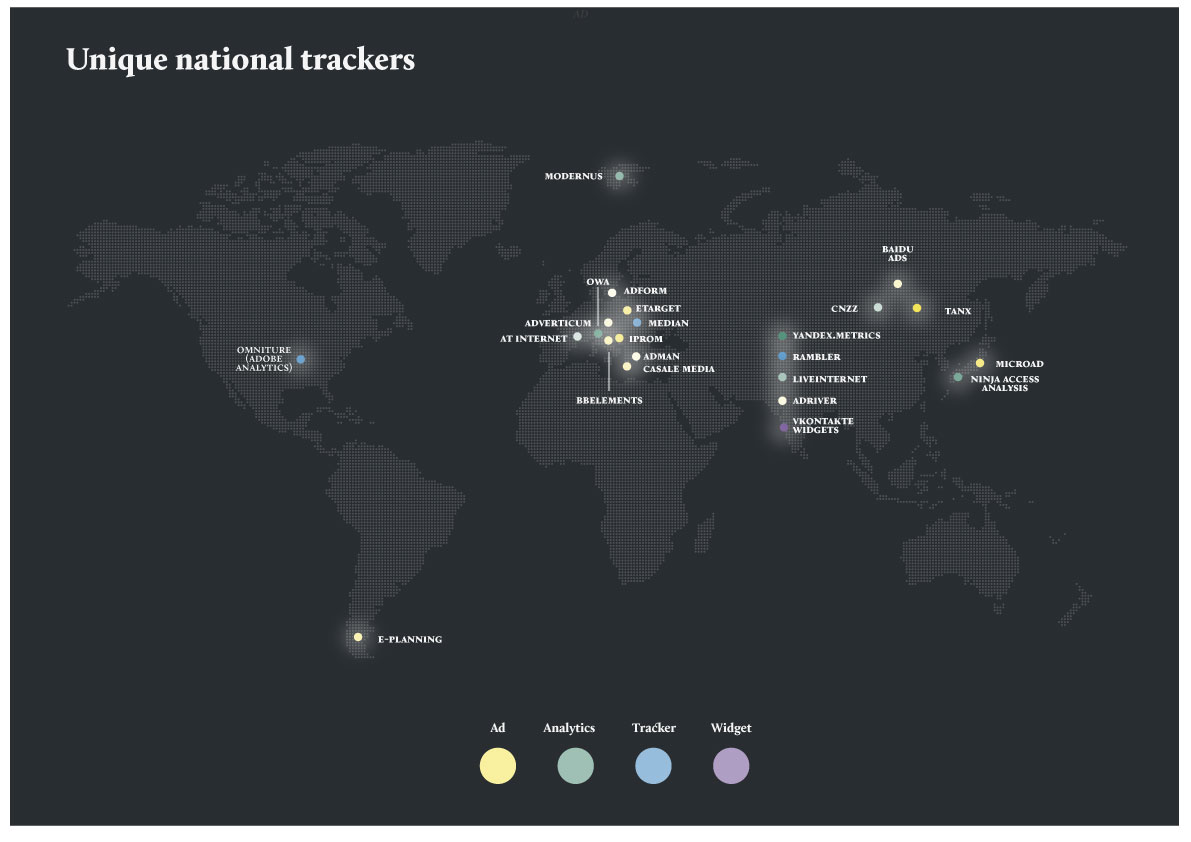Click the YANDEX.METRICS label
The height and width of the screenshot is (842, 1191).
click(x=836, y=336)
